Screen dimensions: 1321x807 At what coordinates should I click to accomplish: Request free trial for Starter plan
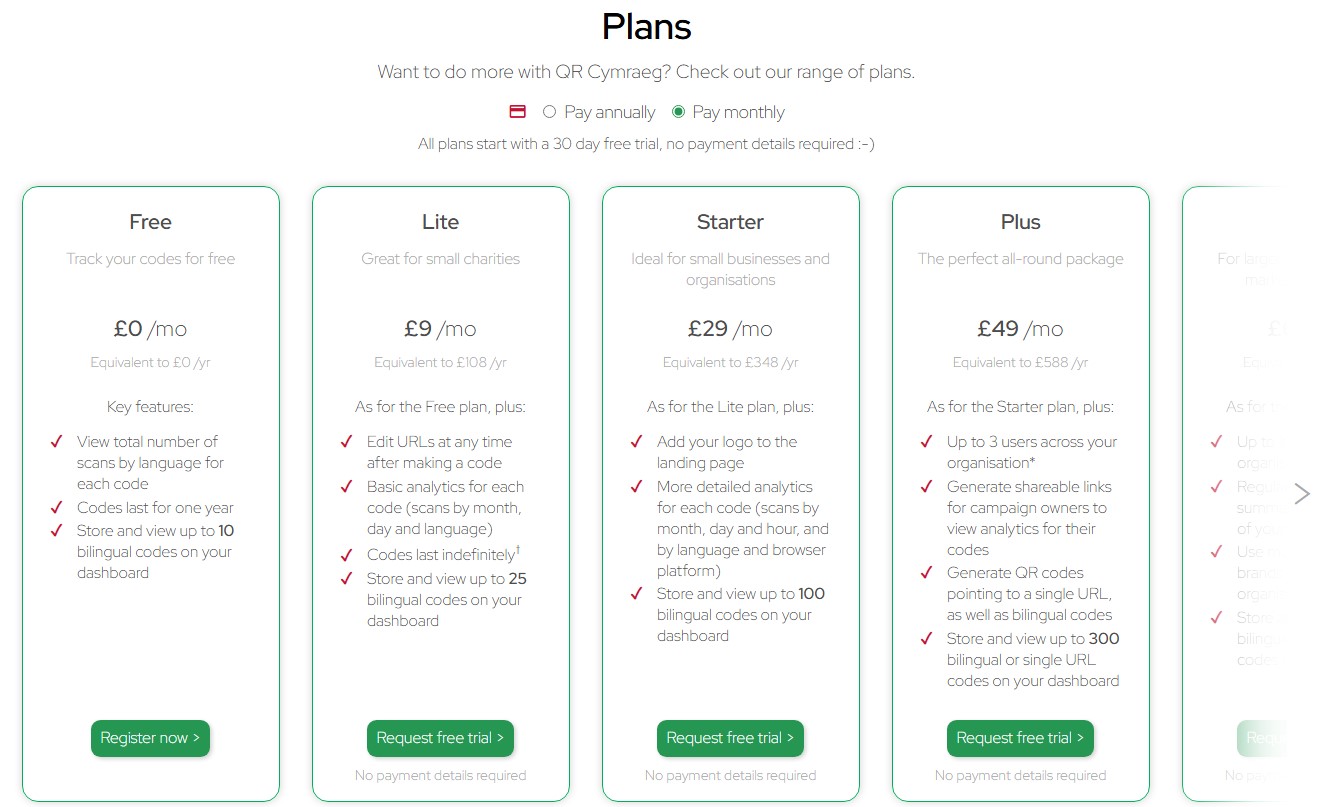point(730,738)
